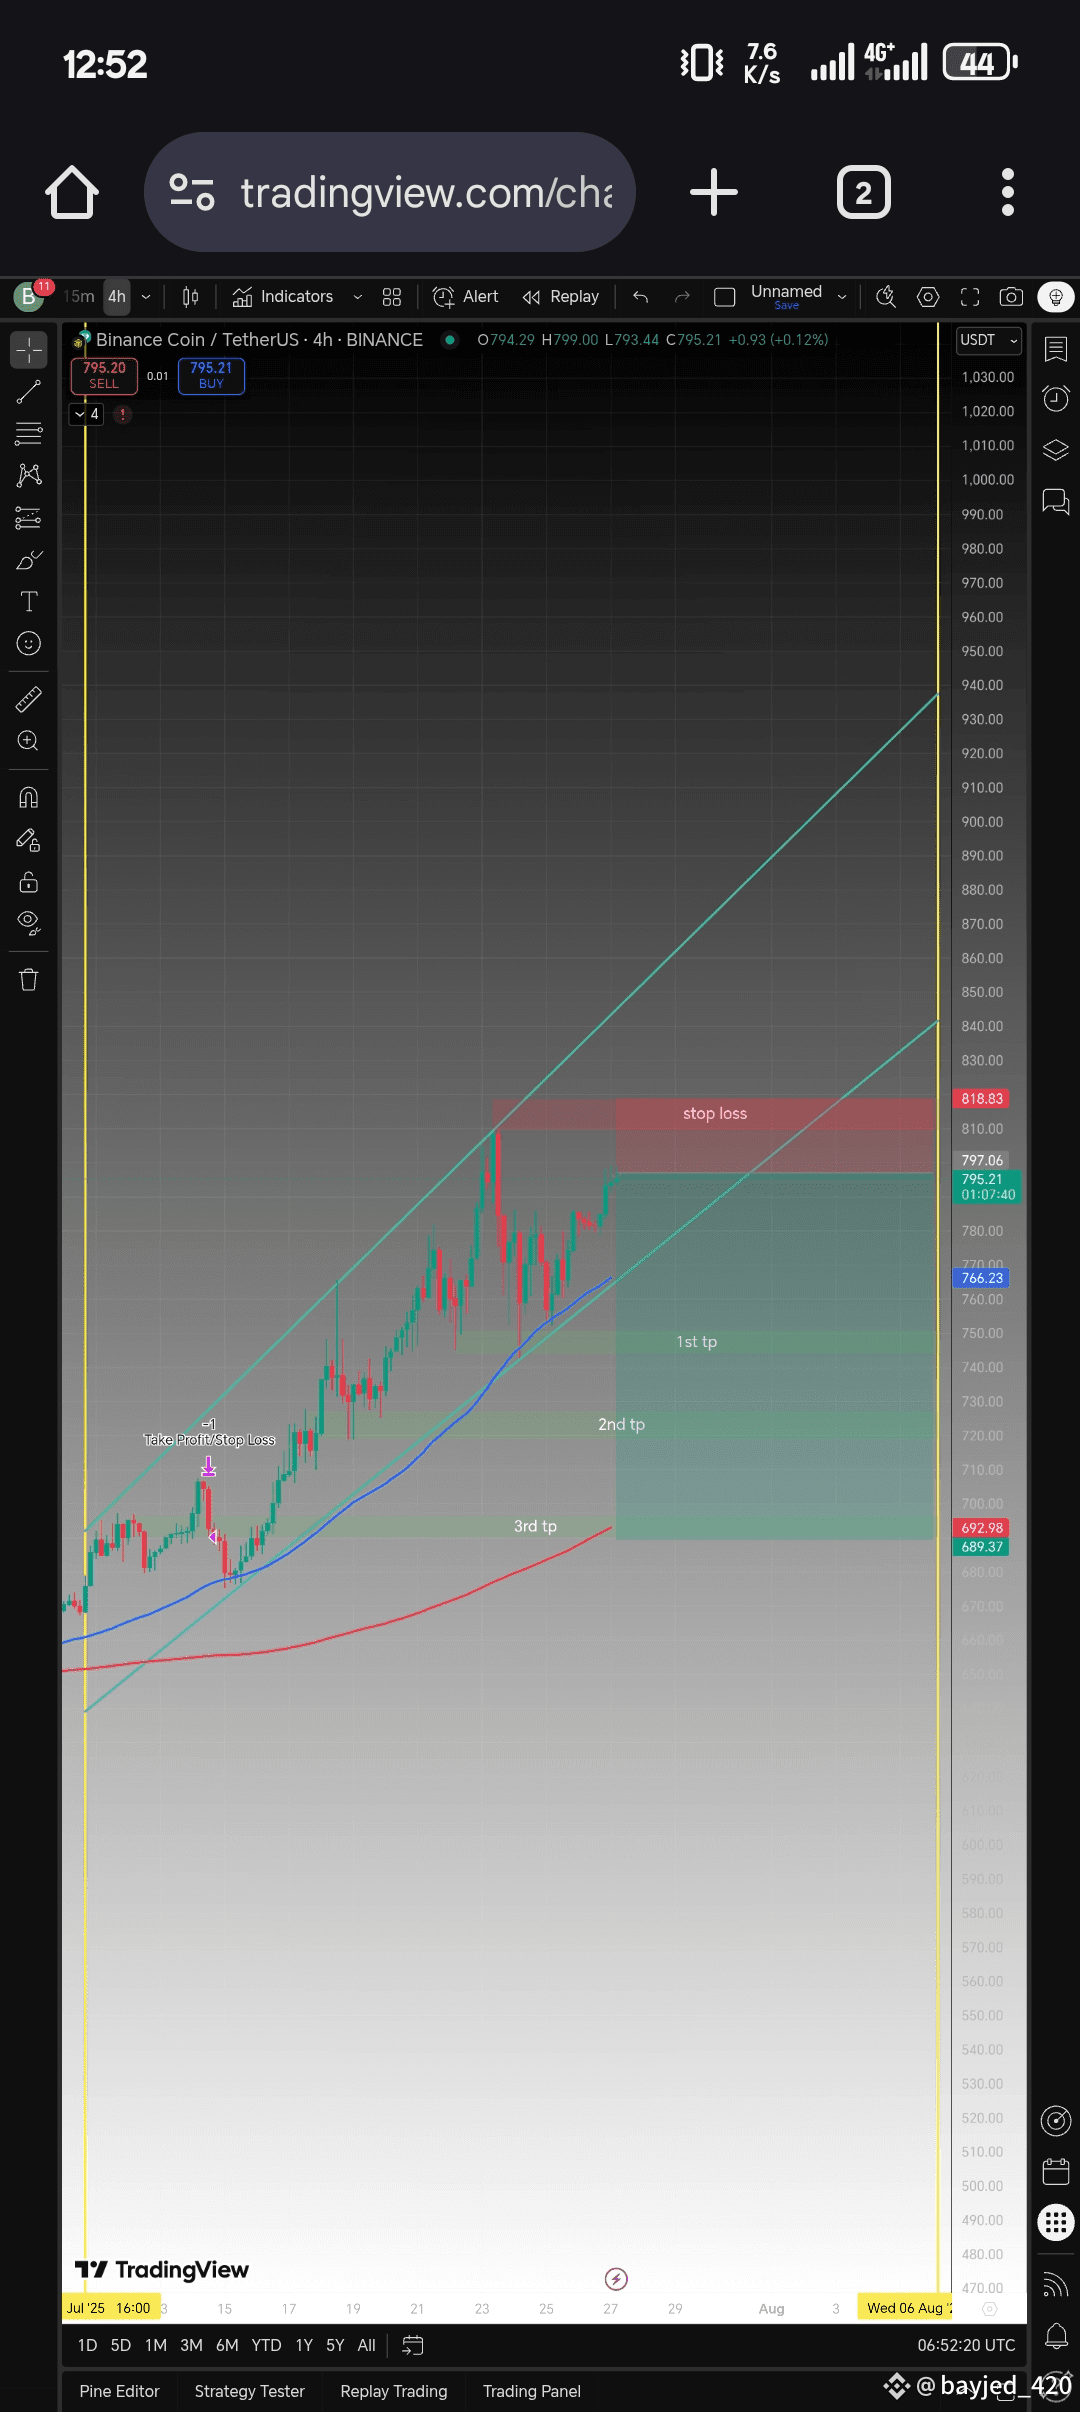
Task: Select the 3M date range
Action: [x=191, y=2345]
